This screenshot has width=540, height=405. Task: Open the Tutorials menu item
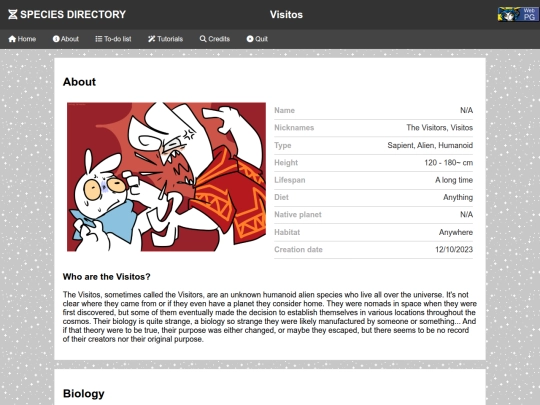pyautogui.click(x=166, y=39)
